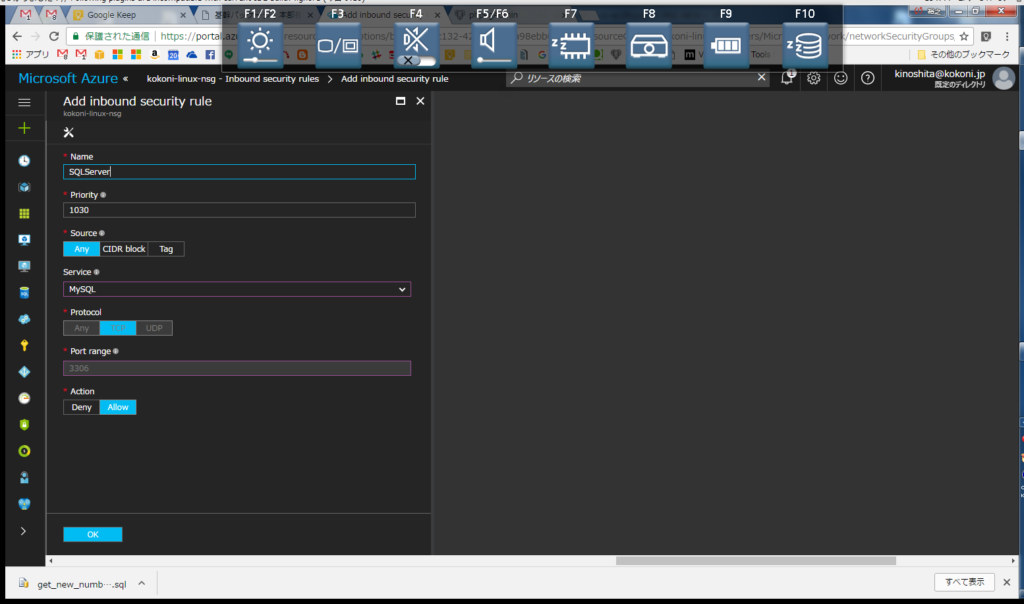Click the OK button
The height and width of the screenshot is (604, 1024).
tap(92, 534)
